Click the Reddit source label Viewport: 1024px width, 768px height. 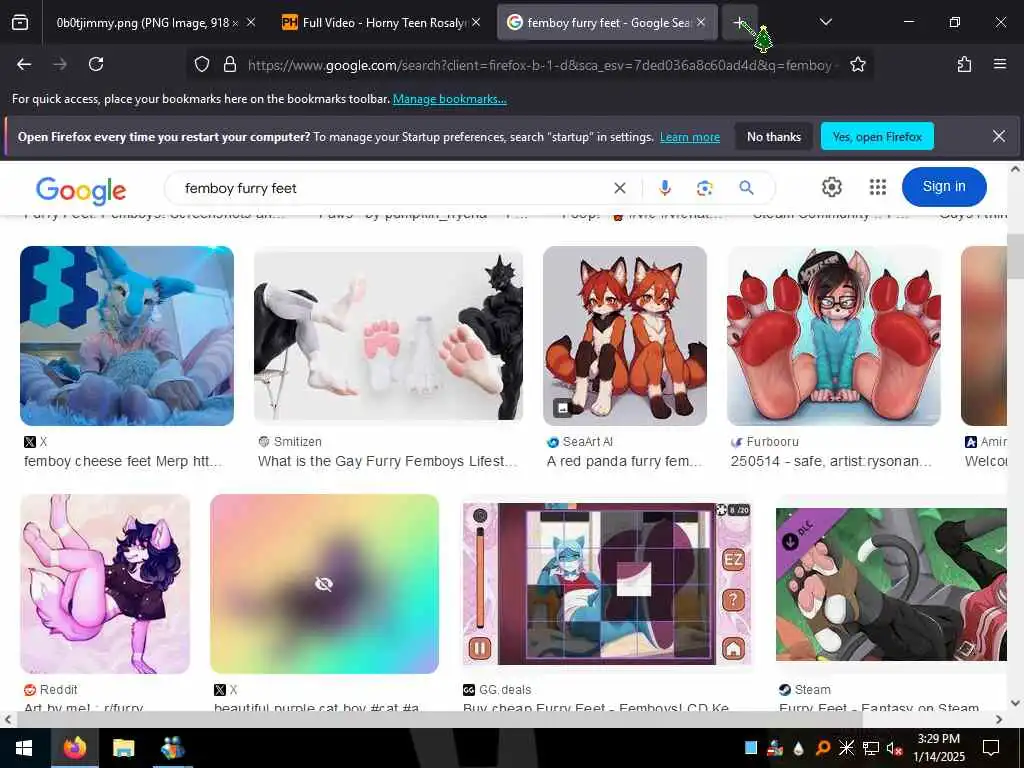click(58, 690)
